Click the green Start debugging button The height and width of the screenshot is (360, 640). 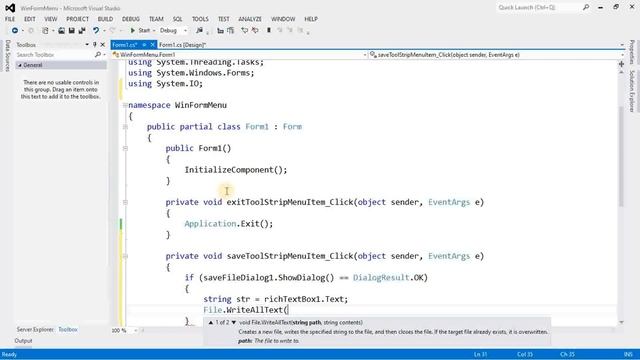pyautogui.click(x=140, y=31)
